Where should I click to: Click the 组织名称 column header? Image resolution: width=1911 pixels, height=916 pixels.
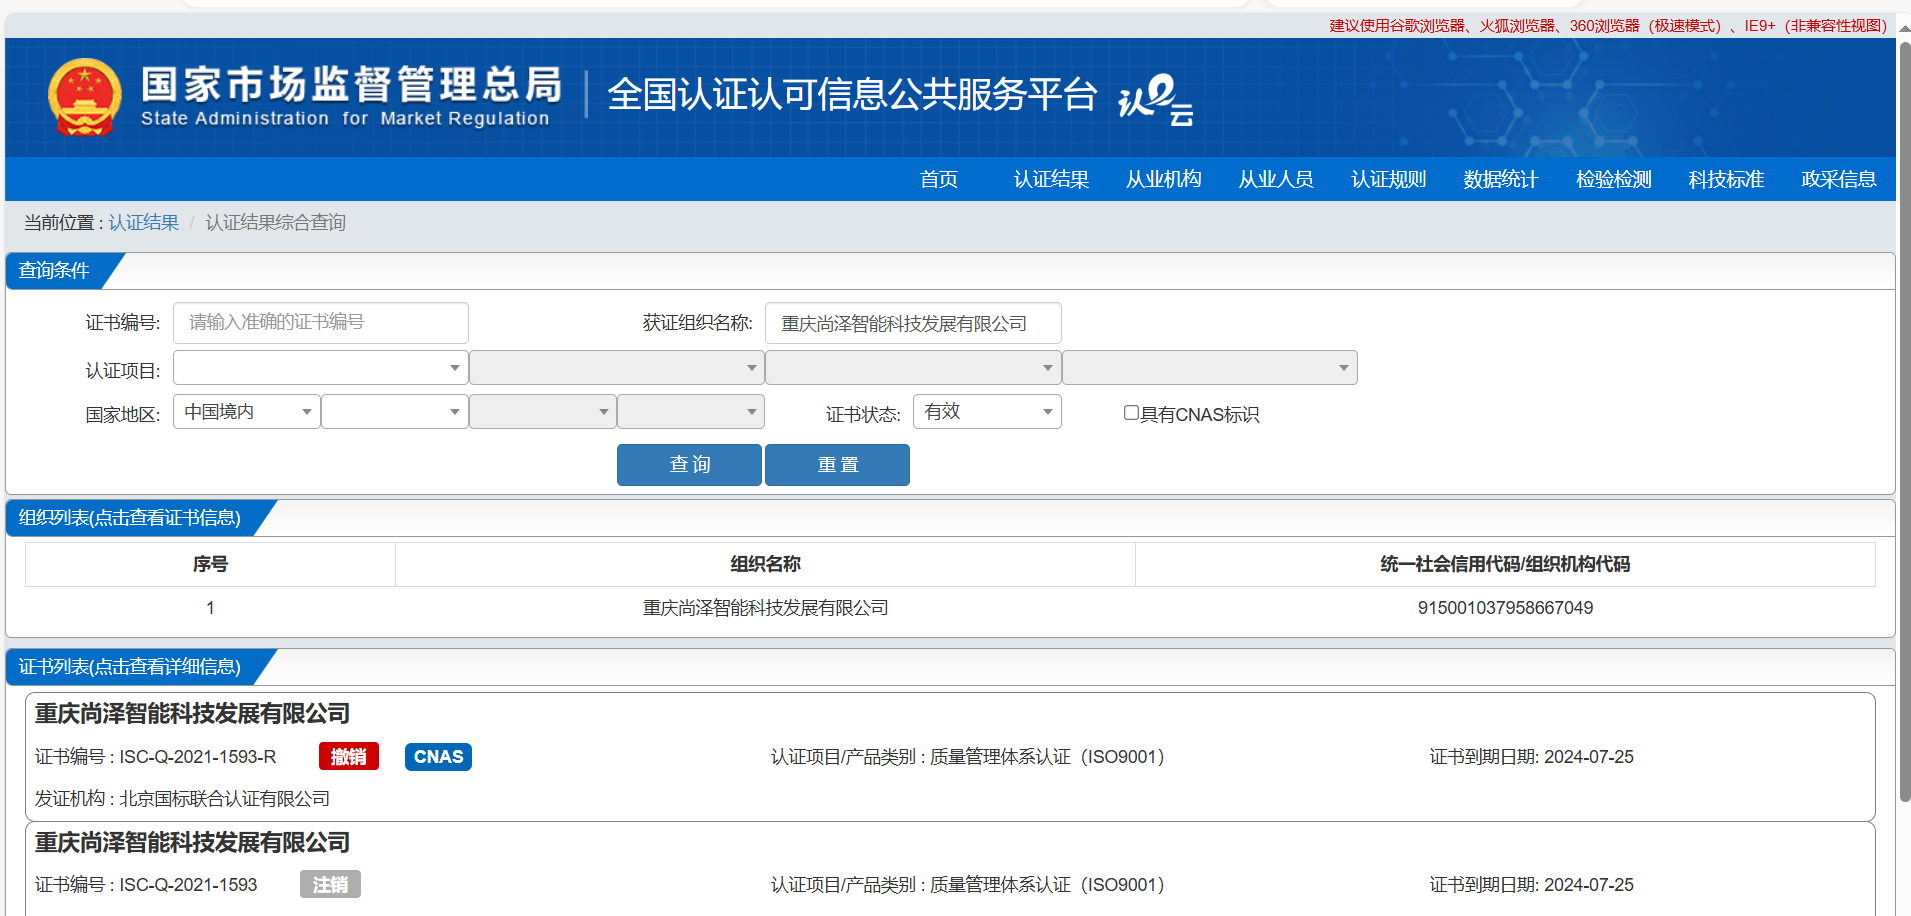[x=765, y=564]
